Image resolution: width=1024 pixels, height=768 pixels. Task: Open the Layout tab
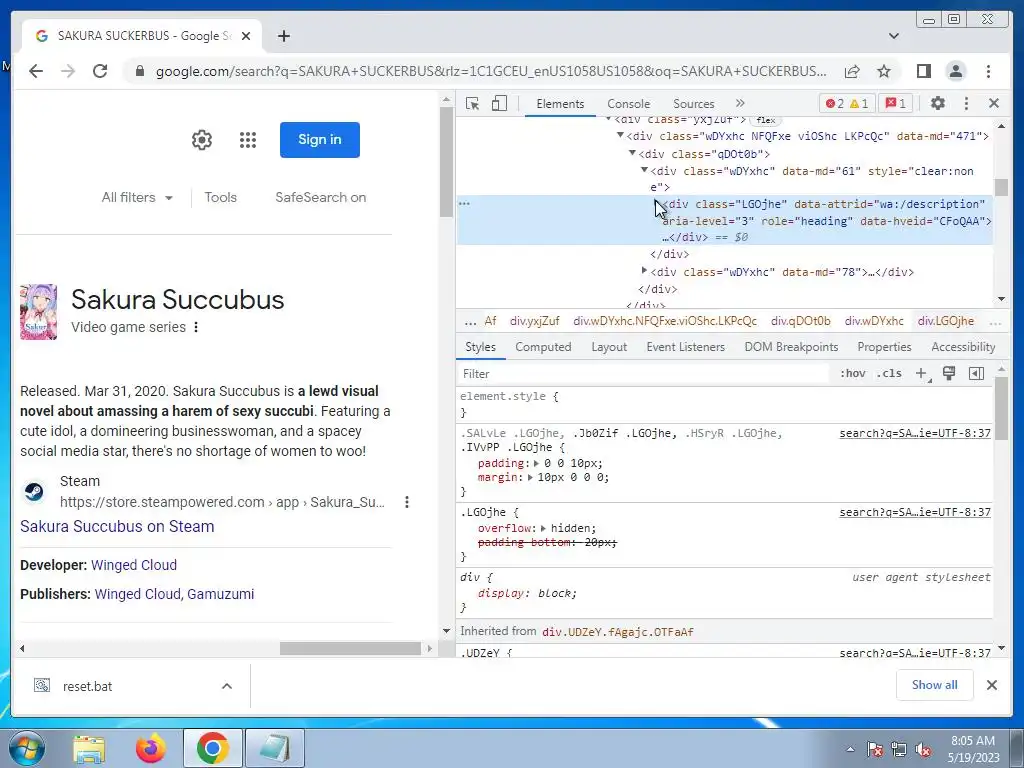click(609, 347)
